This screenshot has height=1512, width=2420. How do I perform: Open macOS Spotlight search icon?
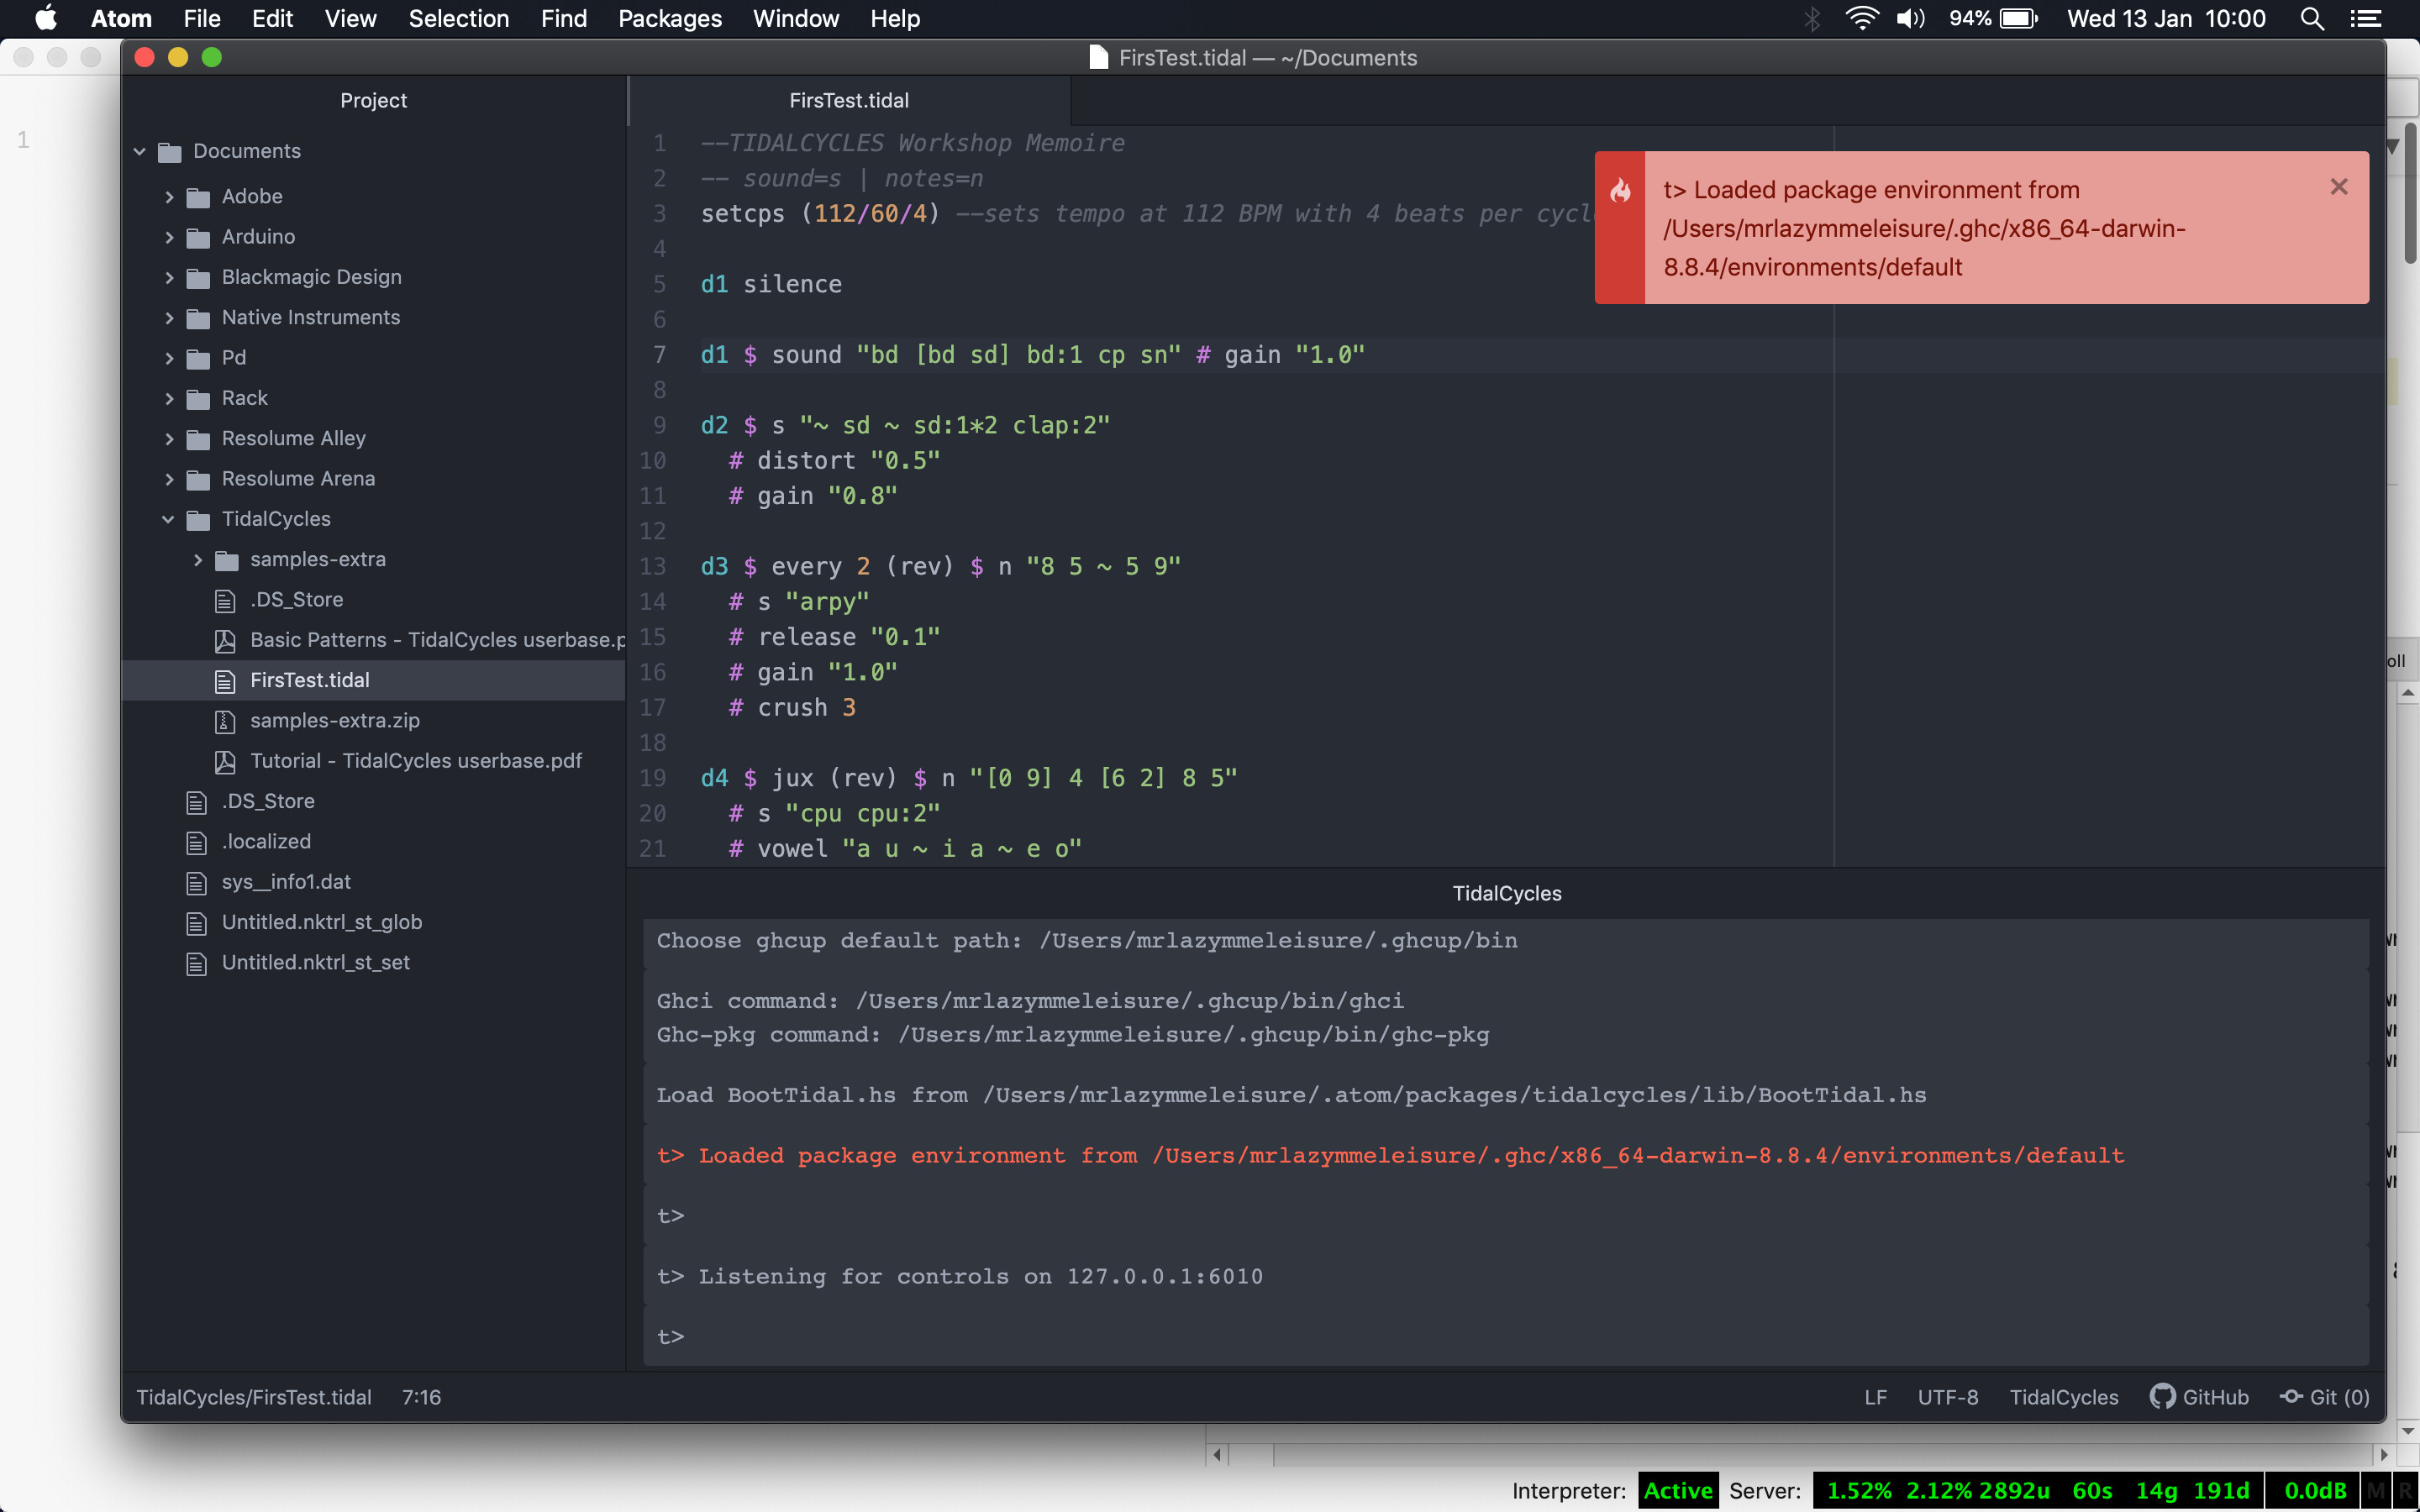[x=2311, y=19]
